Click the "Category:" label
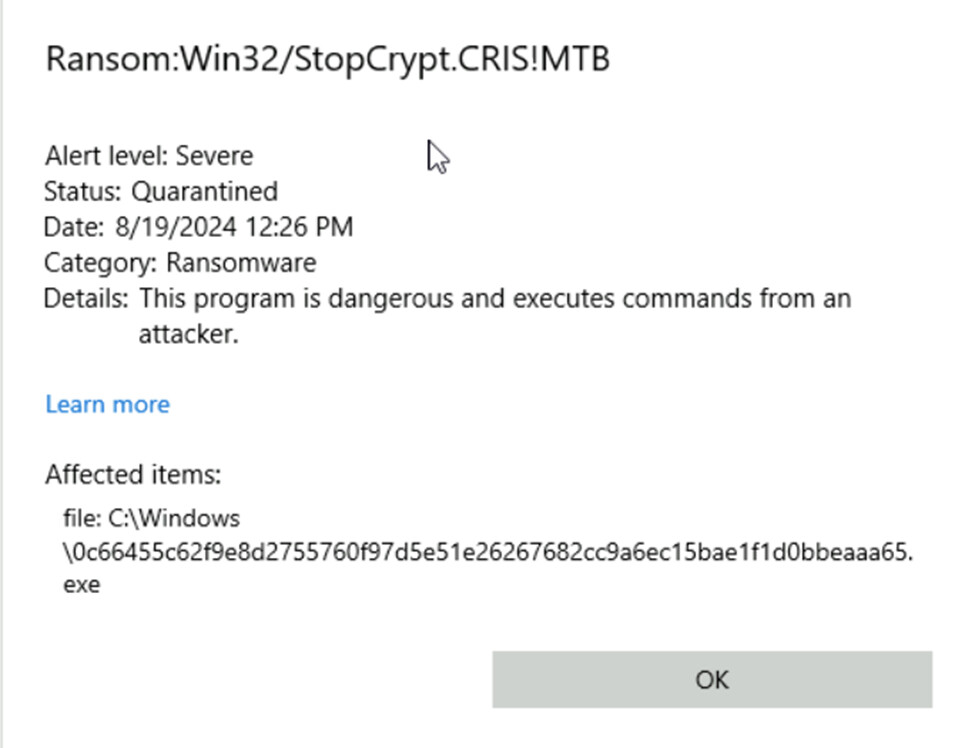This screenshot has height=748, width=975. click(101, 263)
